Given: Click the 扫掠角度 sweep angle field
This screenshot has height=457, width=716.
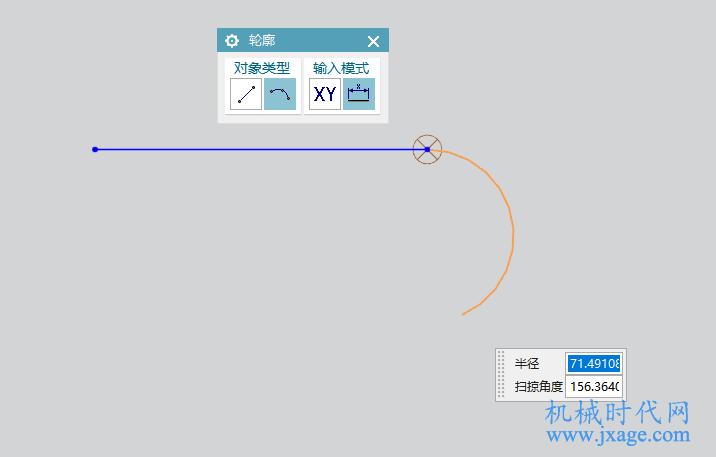Looking at the screenshot, I should (594, 386).
